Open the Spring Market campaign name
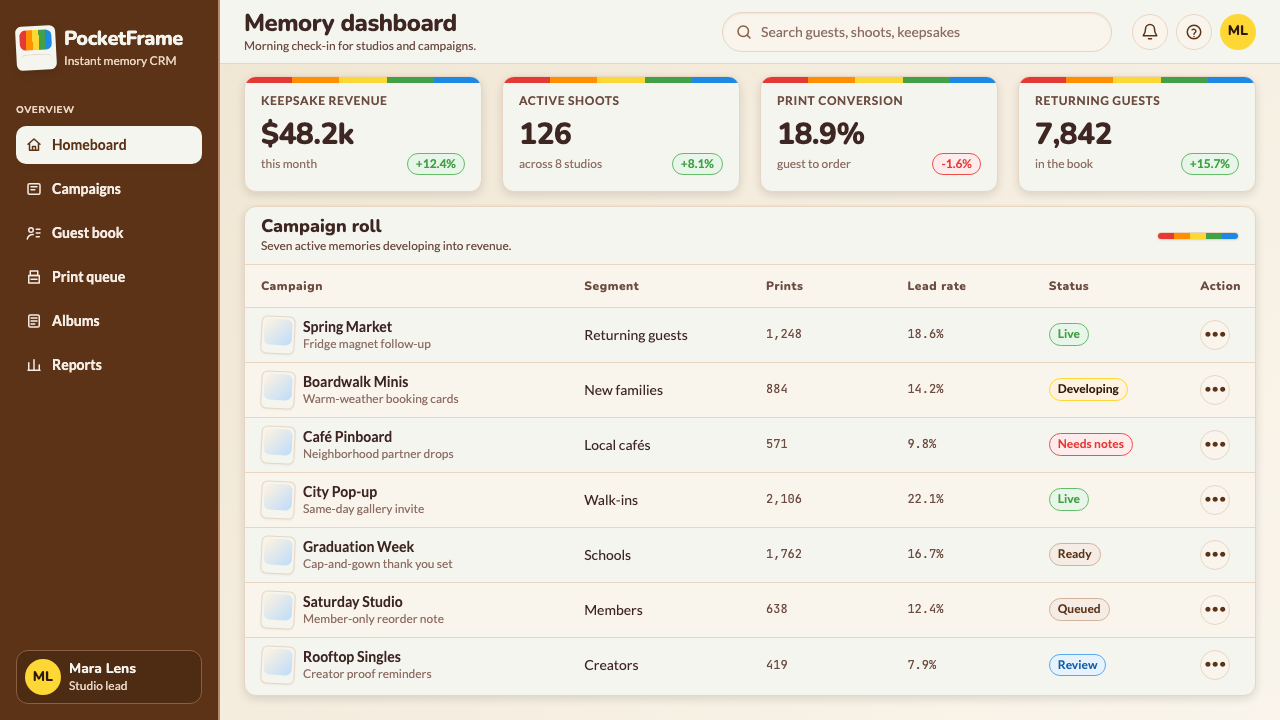1280x720 pixels. click(347, 327)
